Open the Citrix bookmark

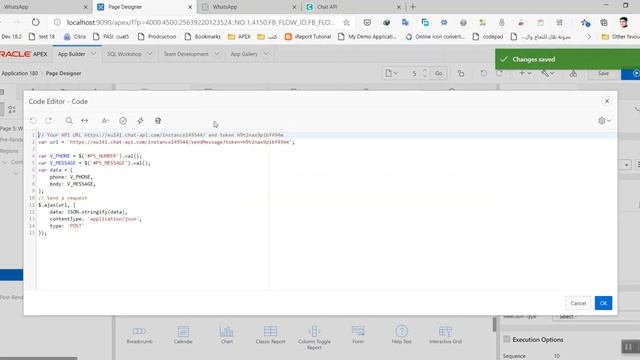(x=75, y=36)
